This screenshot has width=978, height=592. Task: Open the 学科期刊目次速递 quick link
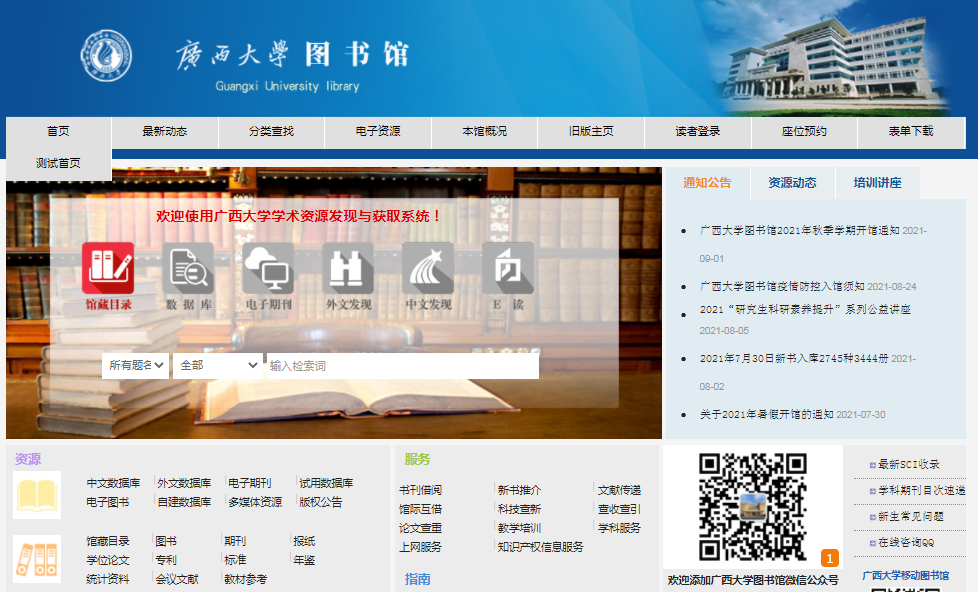(x=922, y=491)
